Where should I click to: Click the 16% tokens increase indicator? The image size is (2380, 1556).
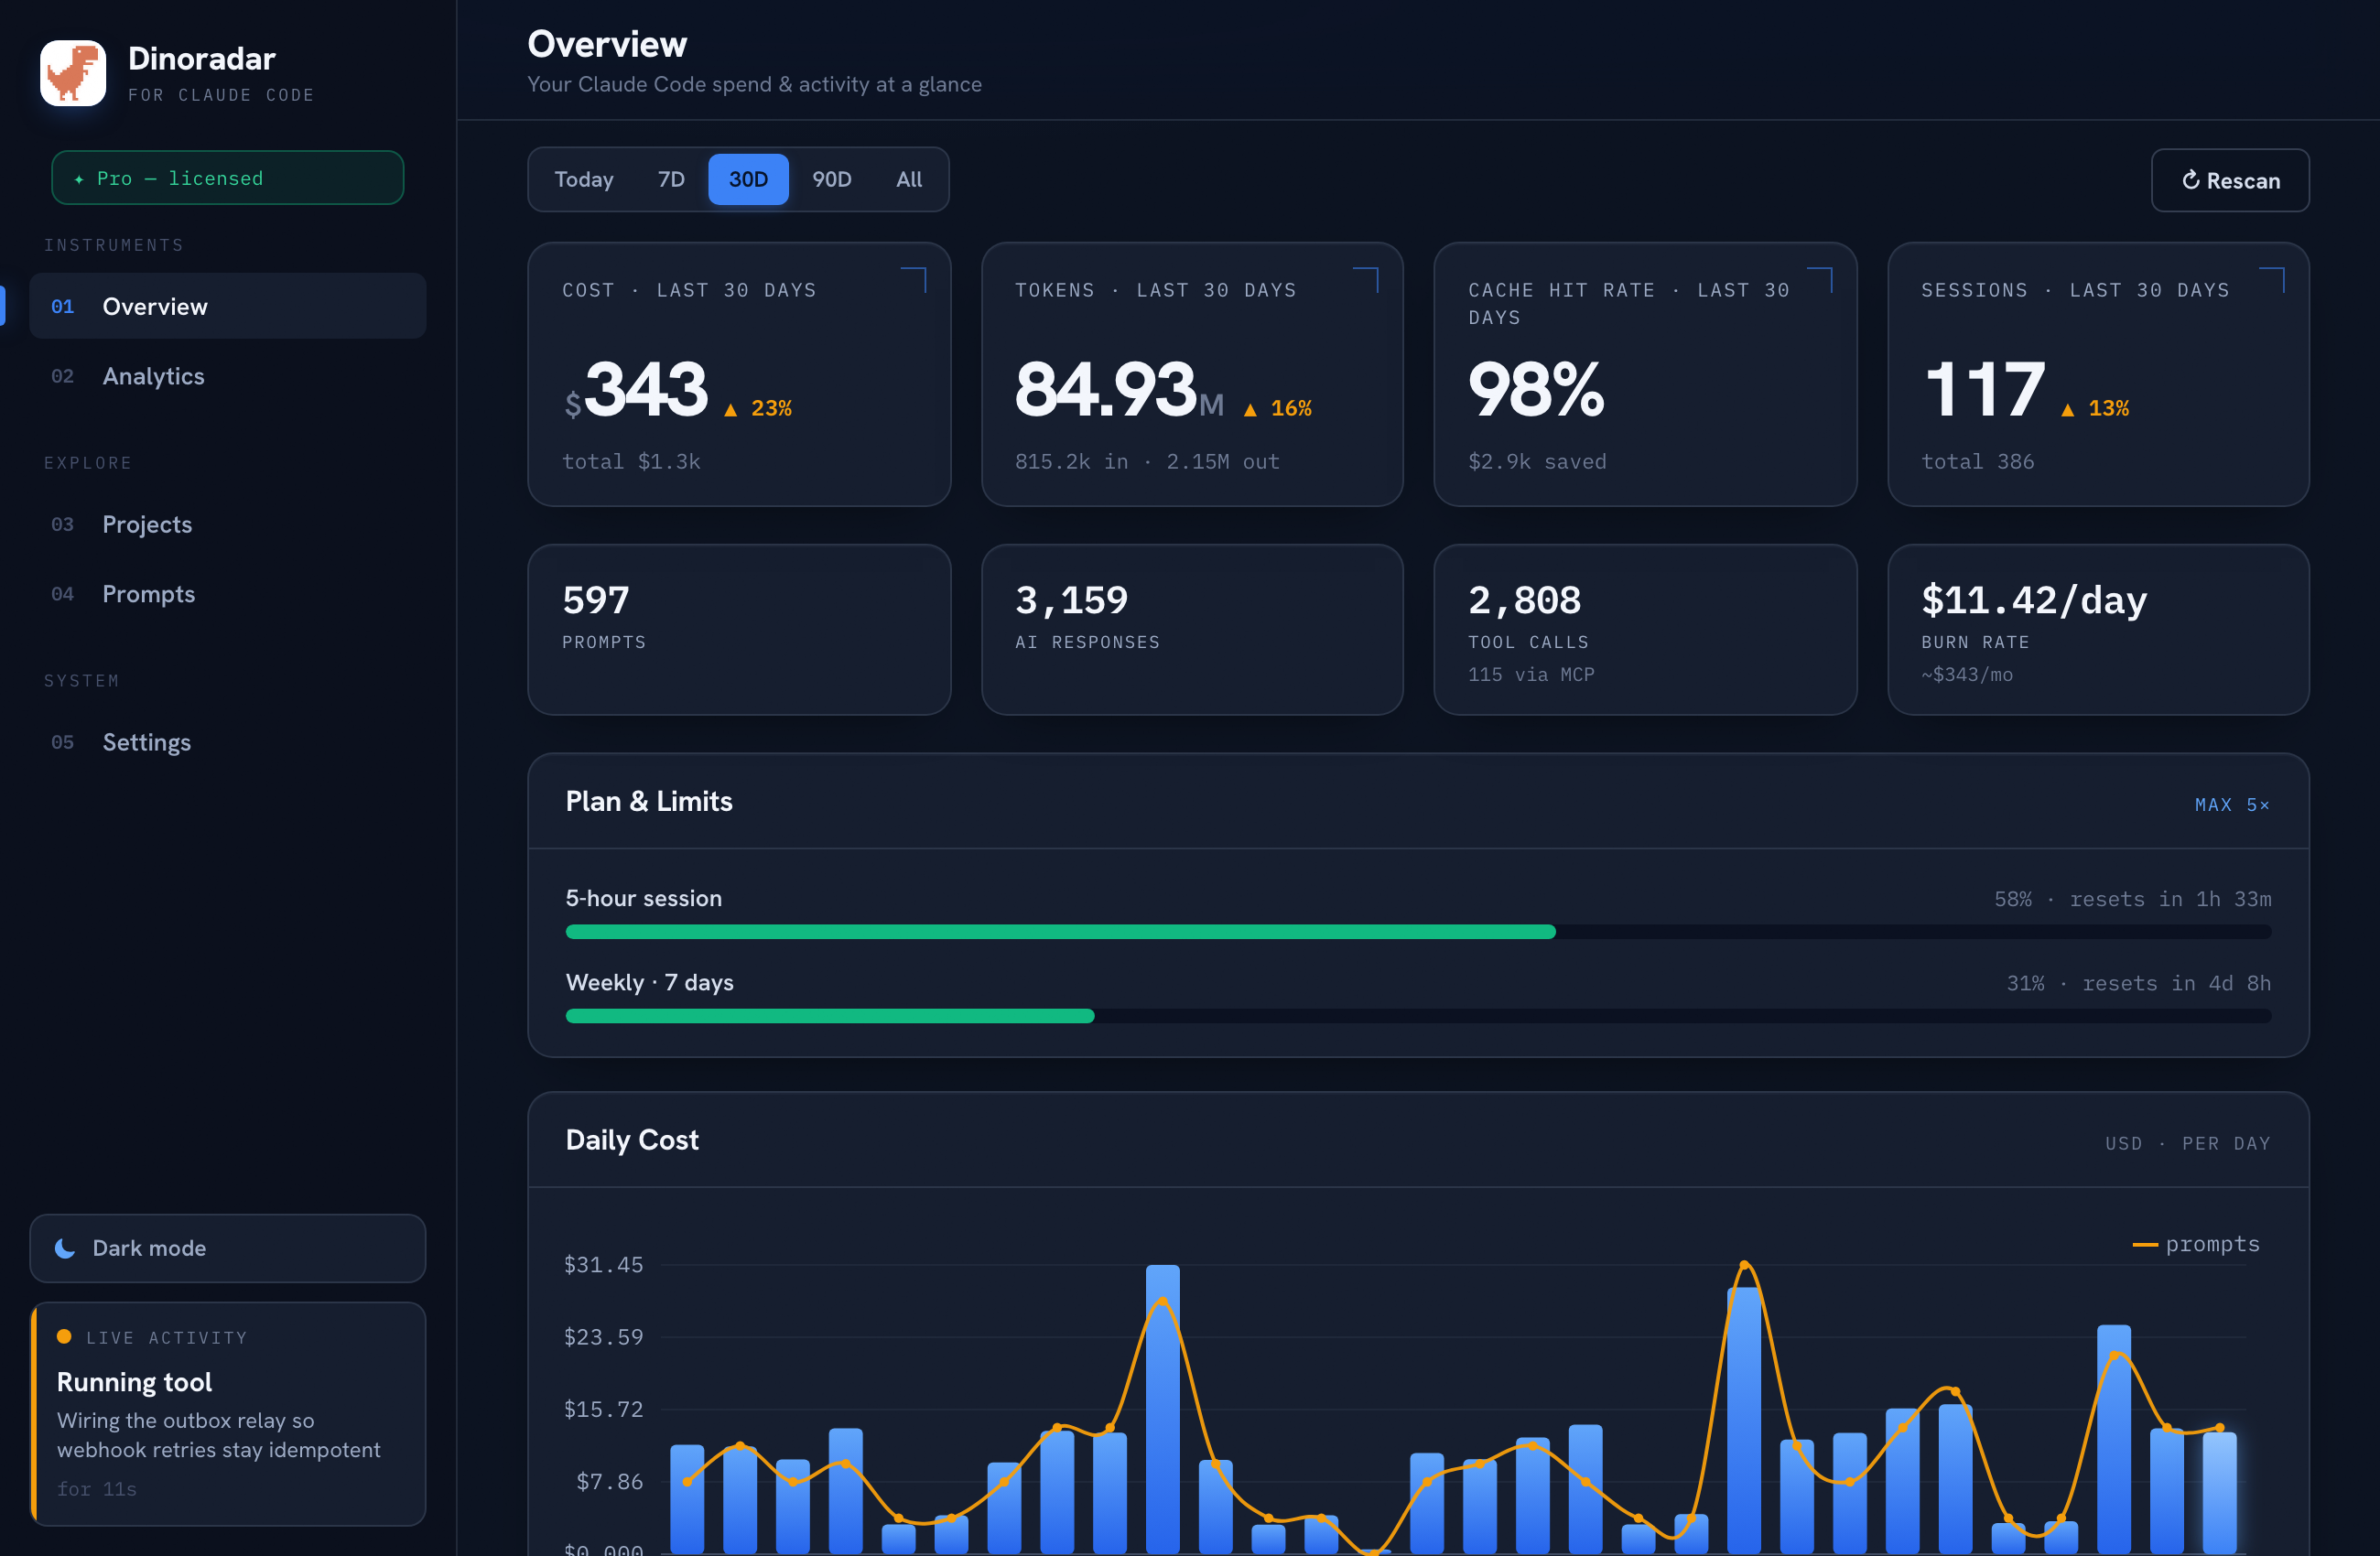click(1277, 408)
